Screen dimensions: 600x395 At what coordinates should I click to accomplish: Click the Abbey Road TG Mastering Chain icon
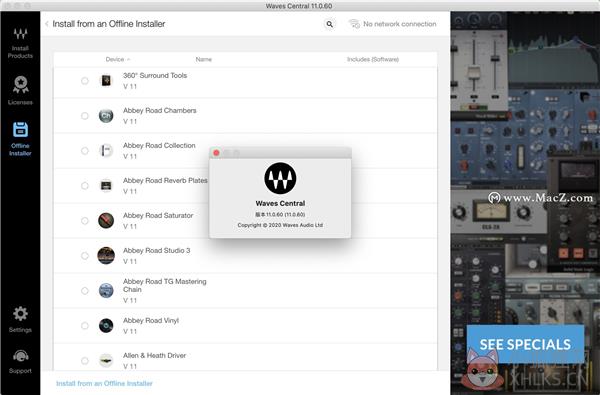106,291
